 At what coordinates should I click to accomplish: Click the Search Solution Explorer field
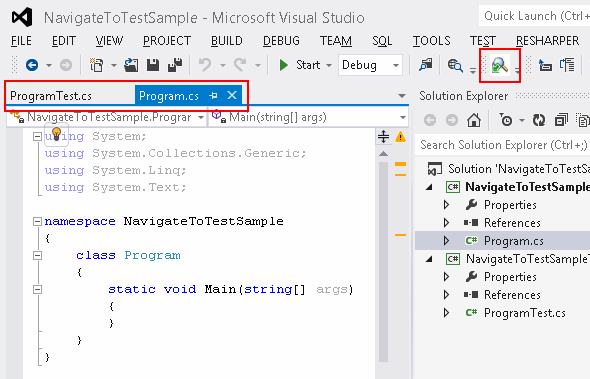tap(502, 145)
